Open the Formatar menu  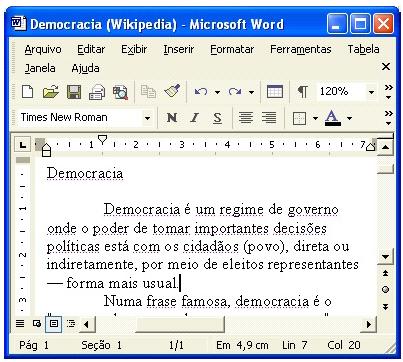[232, 49]
